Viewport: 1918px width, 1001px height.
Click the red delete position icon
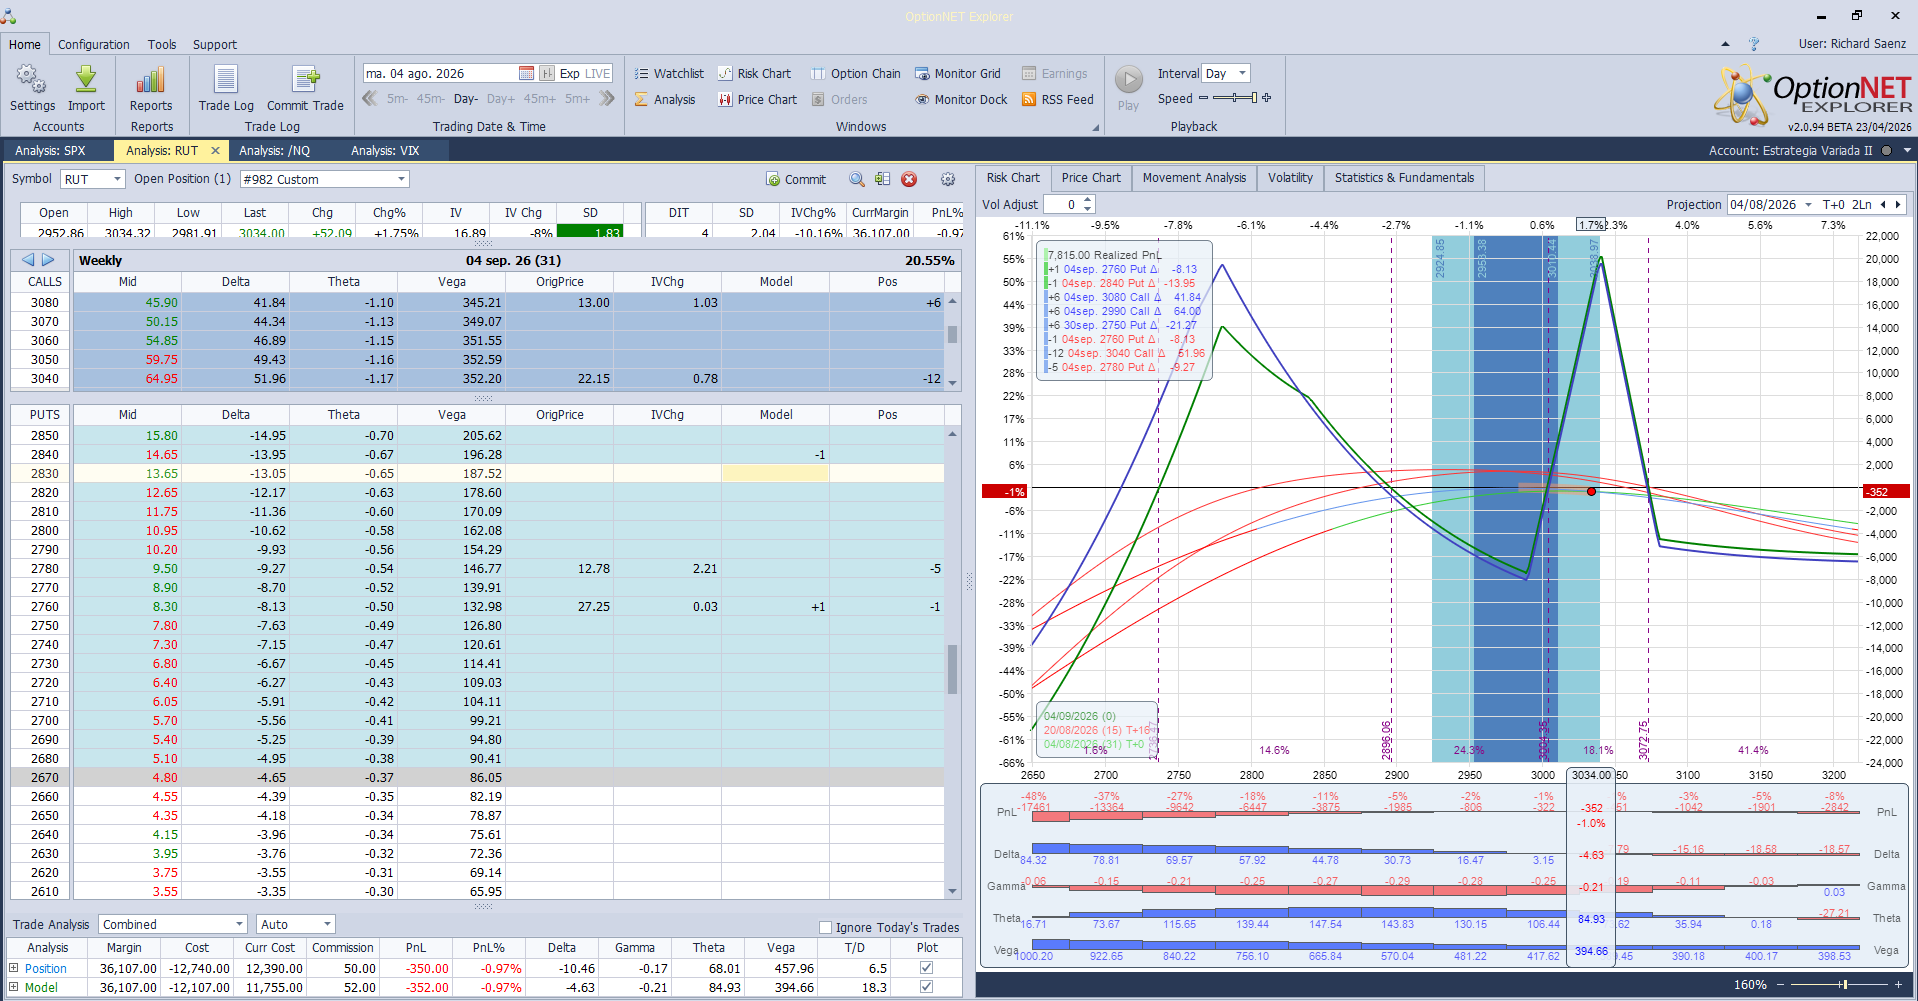coord(909,179)
